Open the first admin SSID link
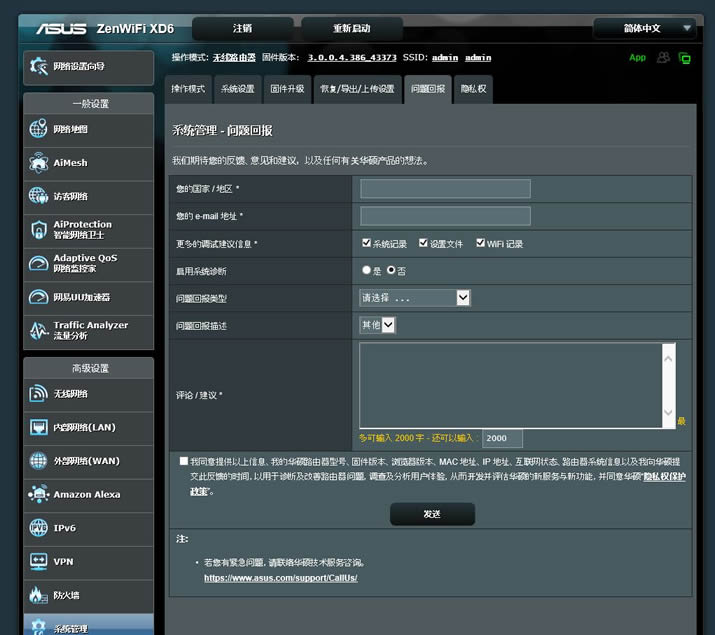This screenshot has height=635, width=715. pyautogui.click(x=445, y=57)
